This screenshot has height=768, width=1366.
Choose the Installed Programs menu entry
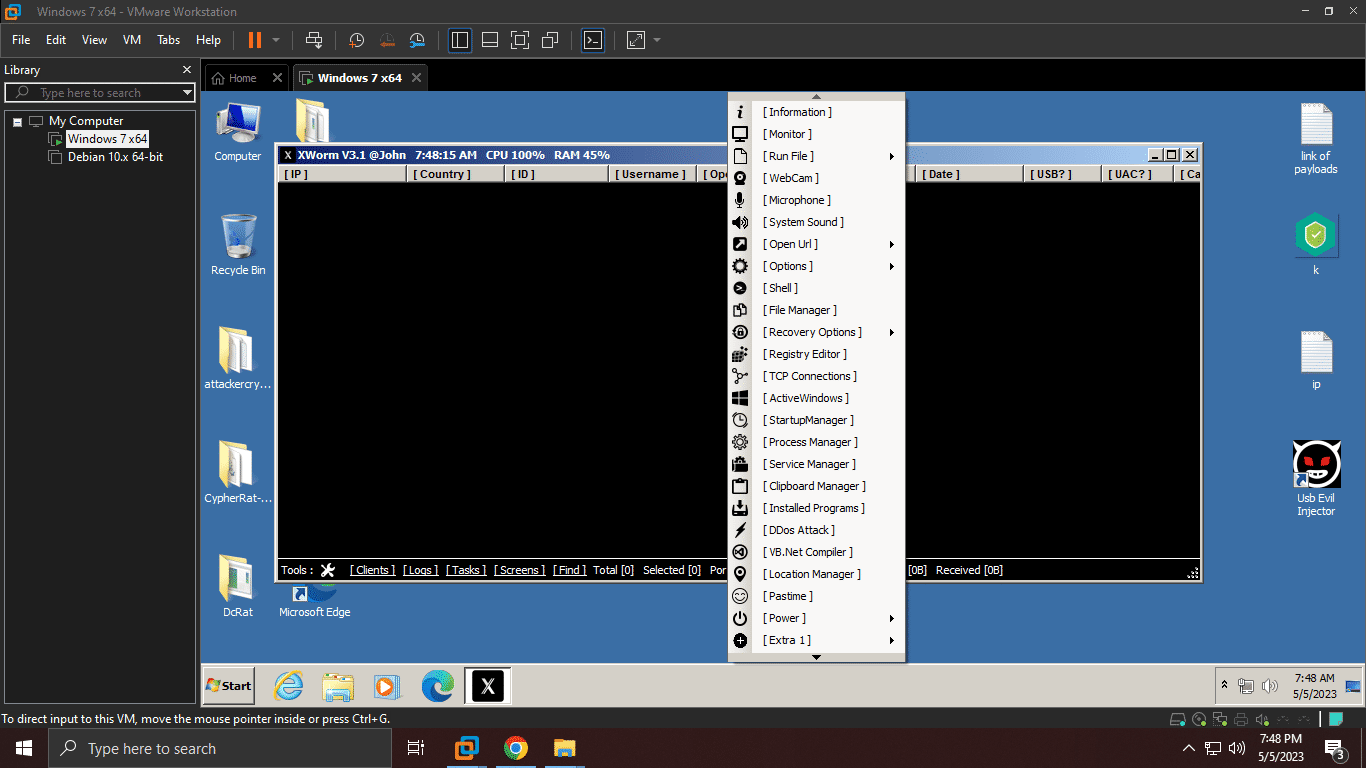(814, 508)
